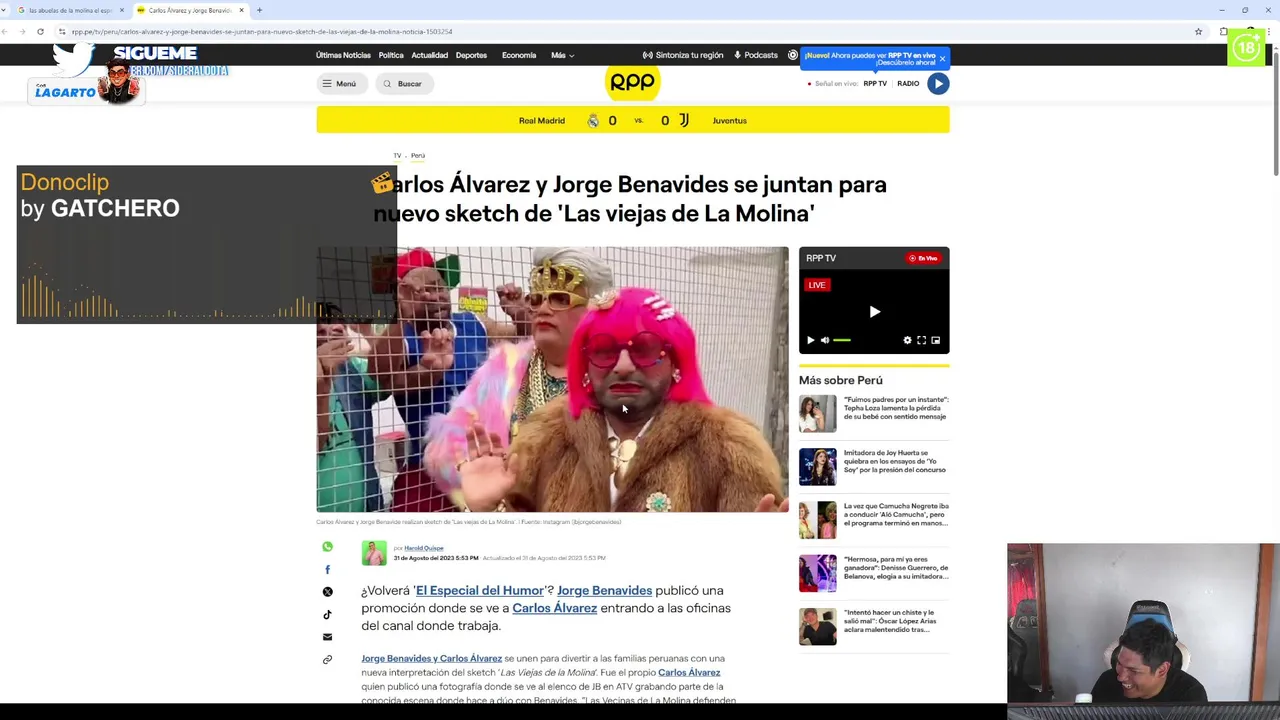Play the live radio signal button

[x=938, y=84]
